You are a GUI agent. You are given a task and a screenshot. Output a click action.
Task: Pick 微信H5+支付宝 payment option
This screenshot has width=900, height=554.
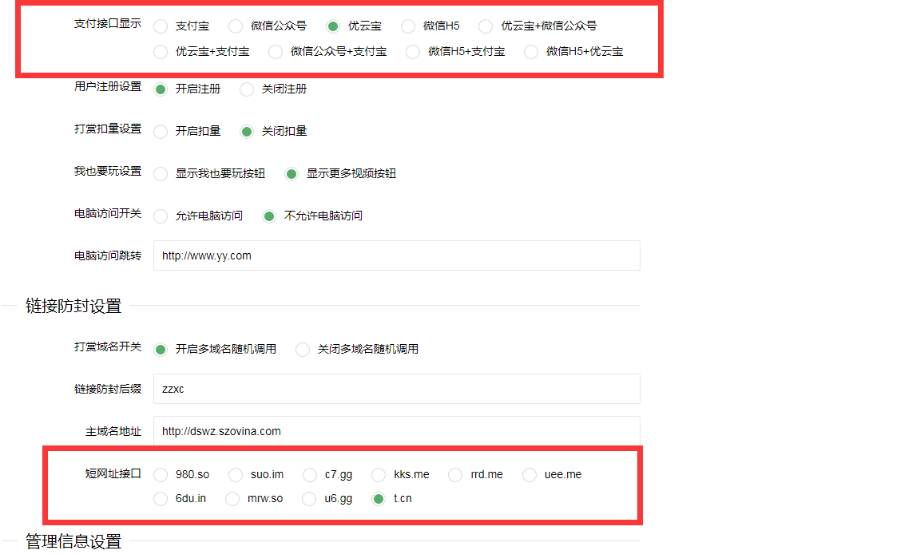tap(413, 52)
